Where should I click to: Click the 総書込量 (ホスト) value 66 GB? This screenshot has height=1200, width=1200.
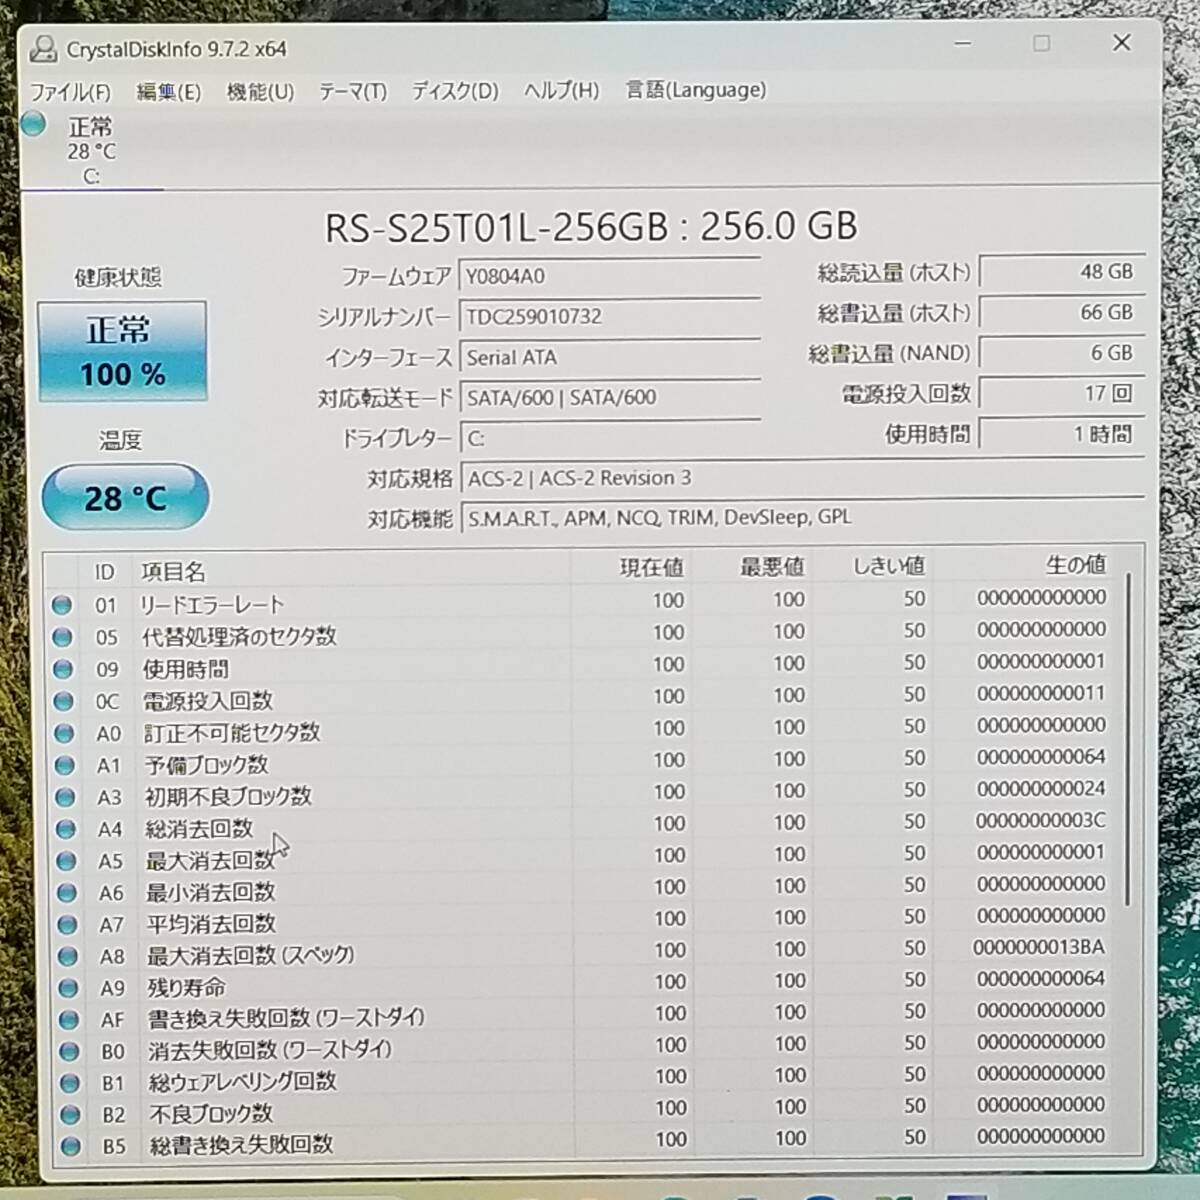coord(1062,313)
